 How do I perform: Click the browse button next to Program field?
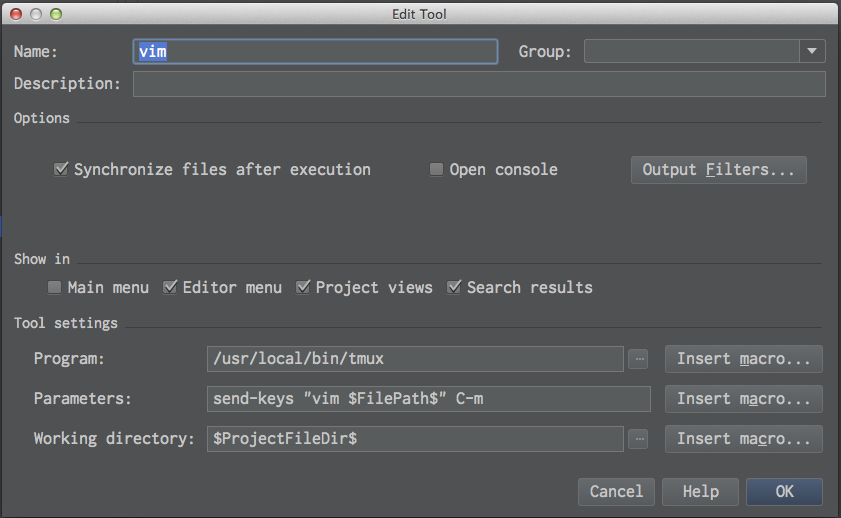pyautogui.click(x=639, y=359)
